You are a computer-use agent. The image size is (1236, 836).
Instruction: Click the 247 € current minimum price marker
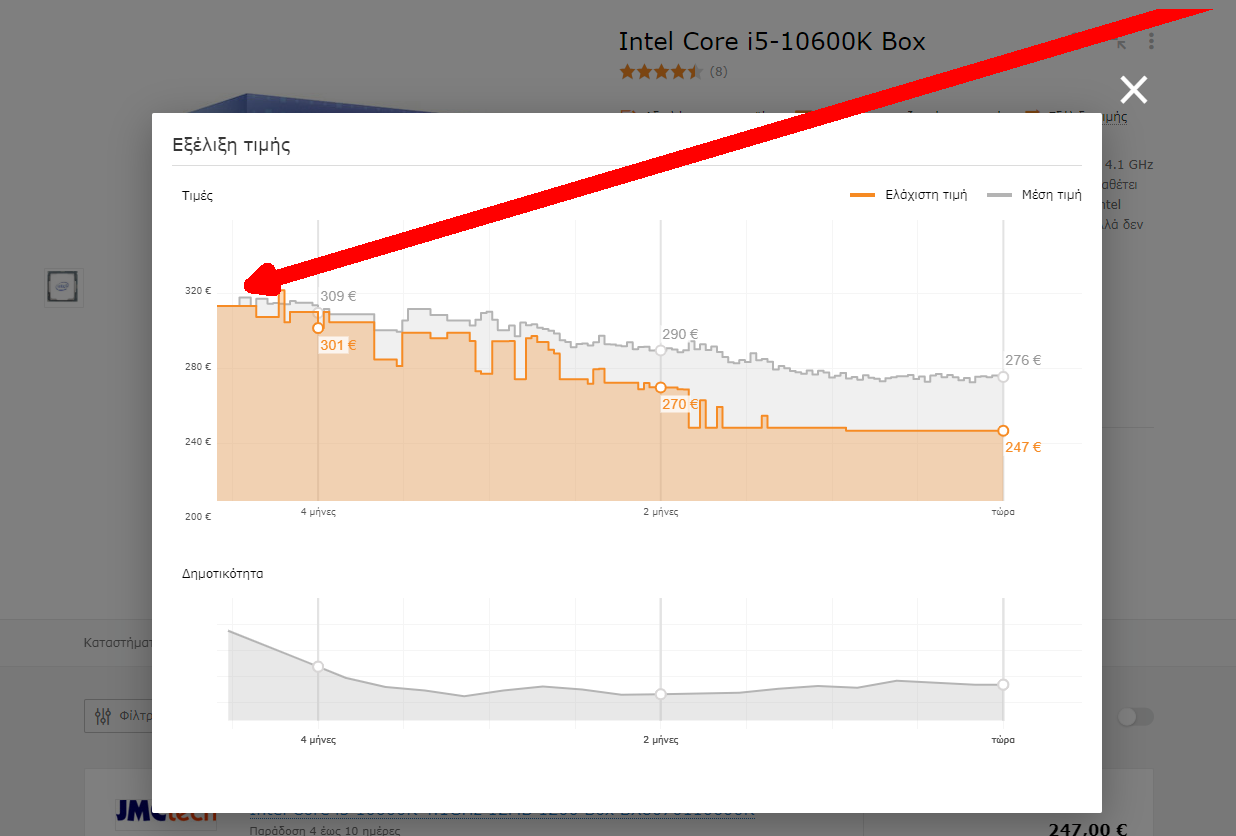(1003, 431)
